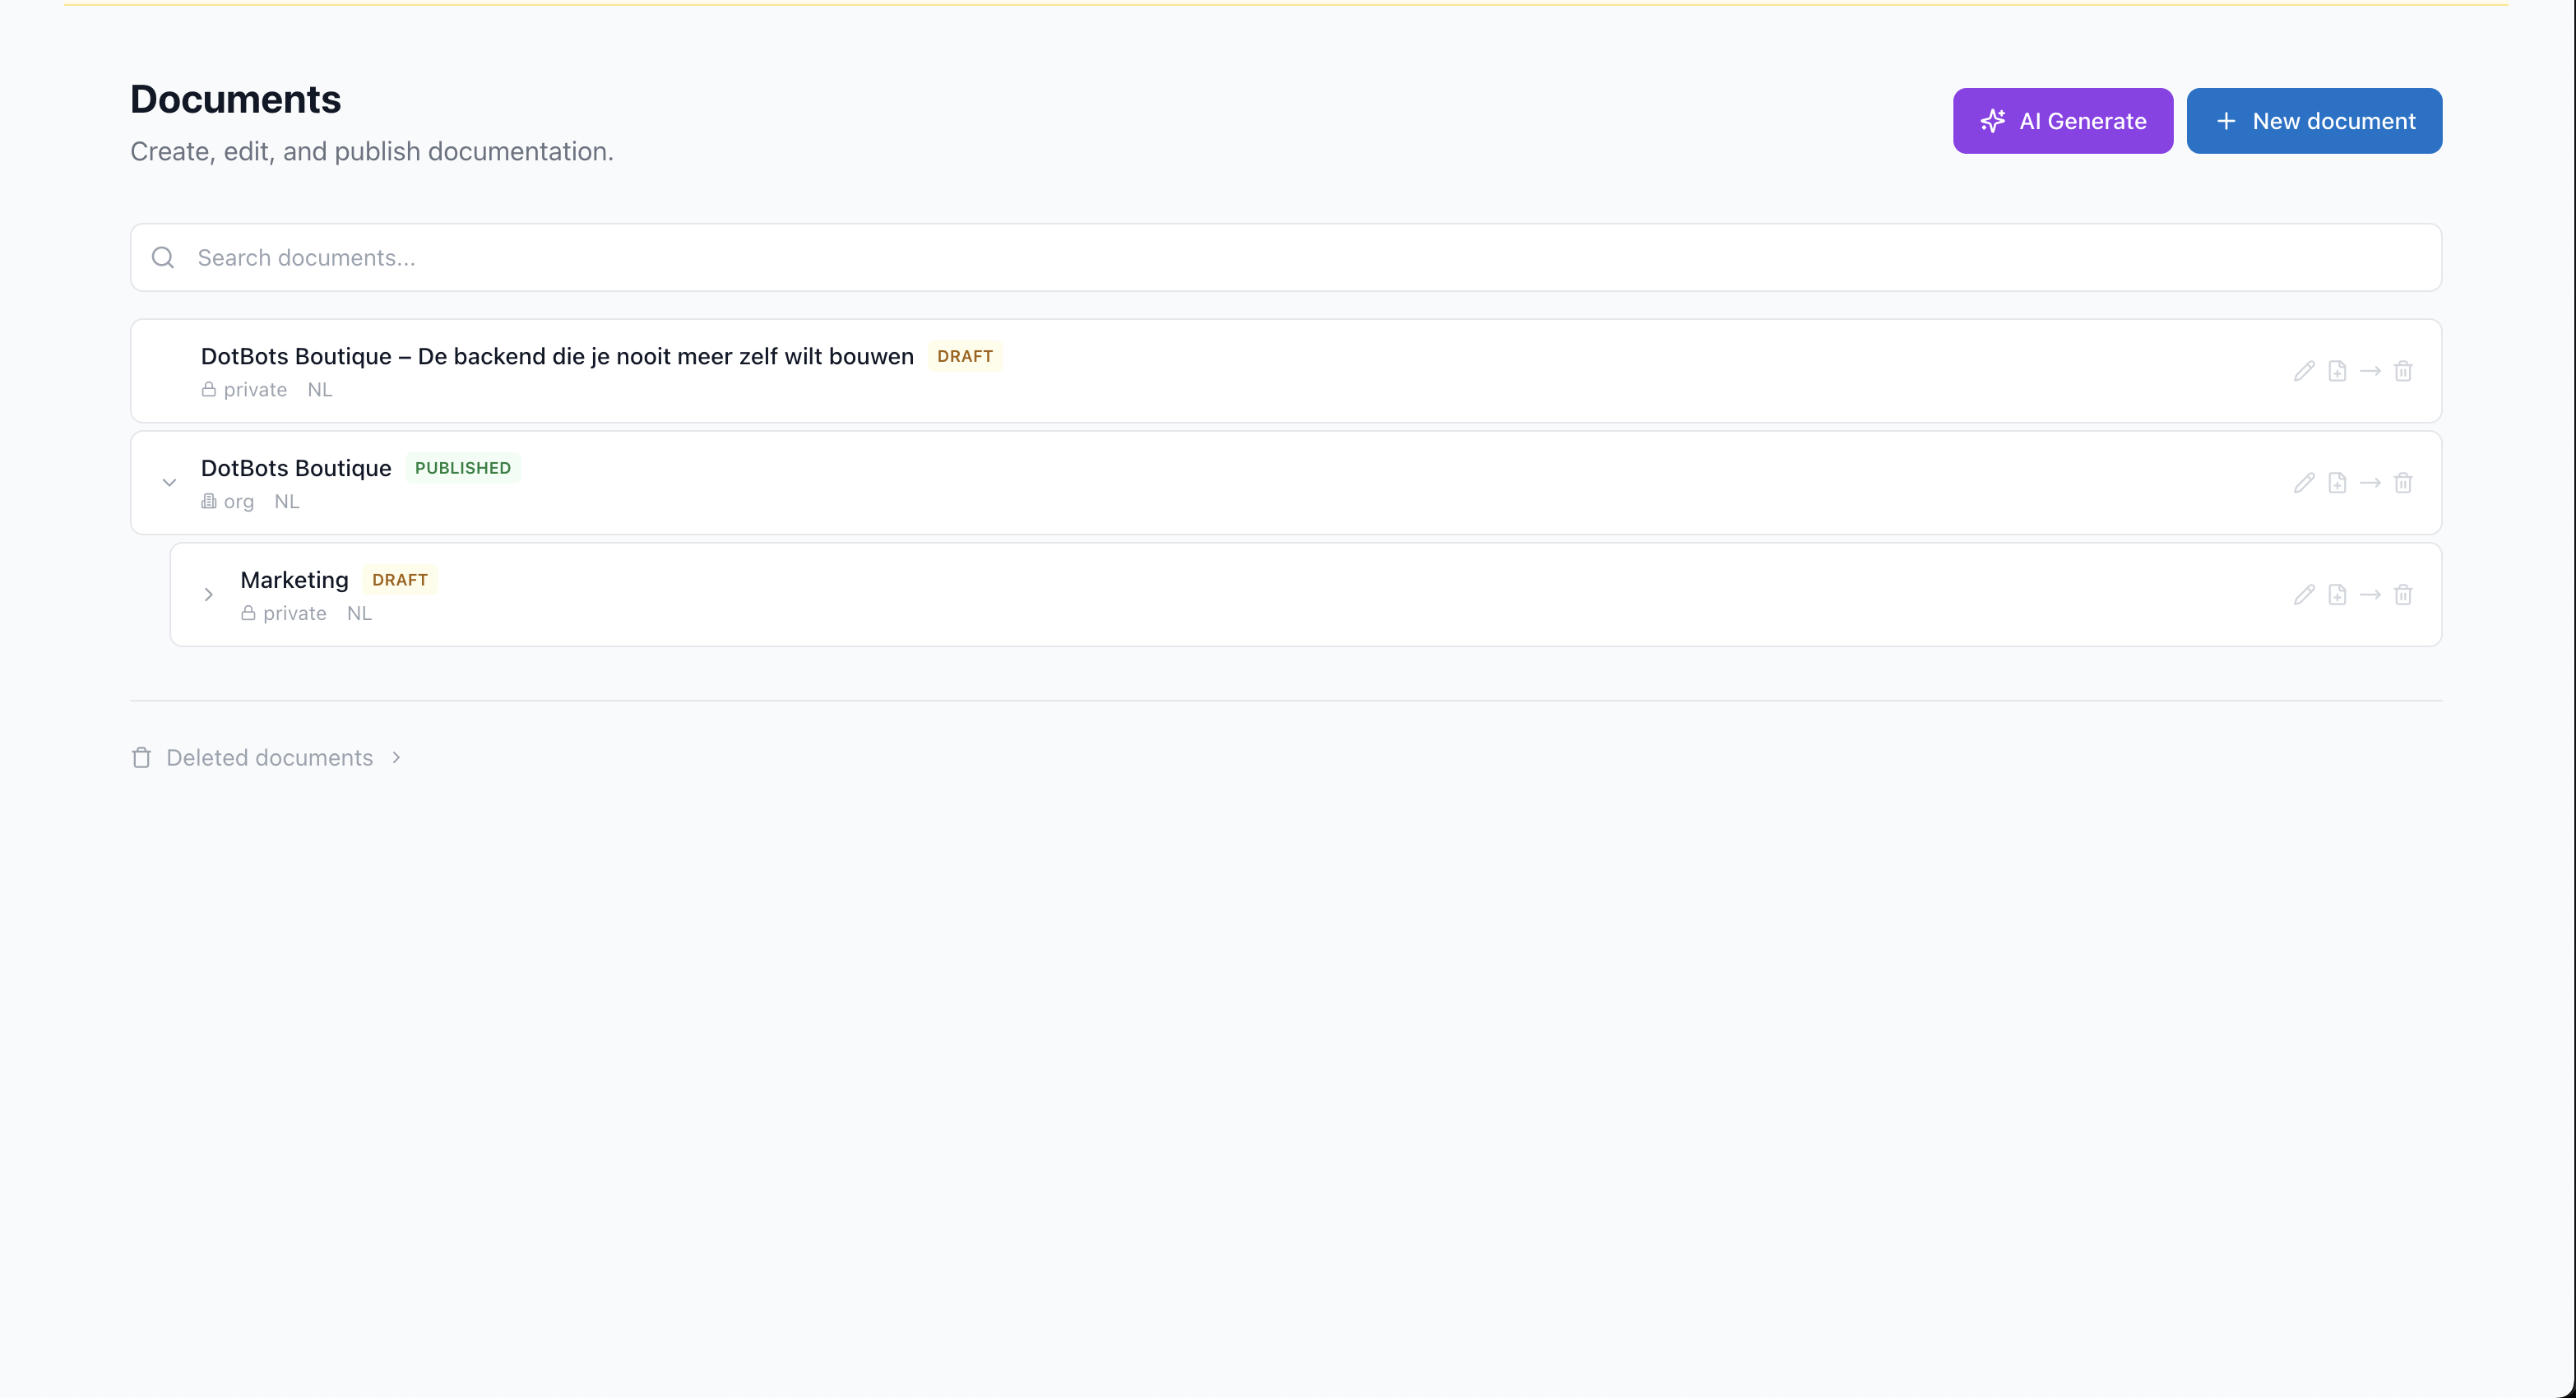Expand the Marketing document row
Viewport: 2576px width, 1398px height.
pos(208,595)
